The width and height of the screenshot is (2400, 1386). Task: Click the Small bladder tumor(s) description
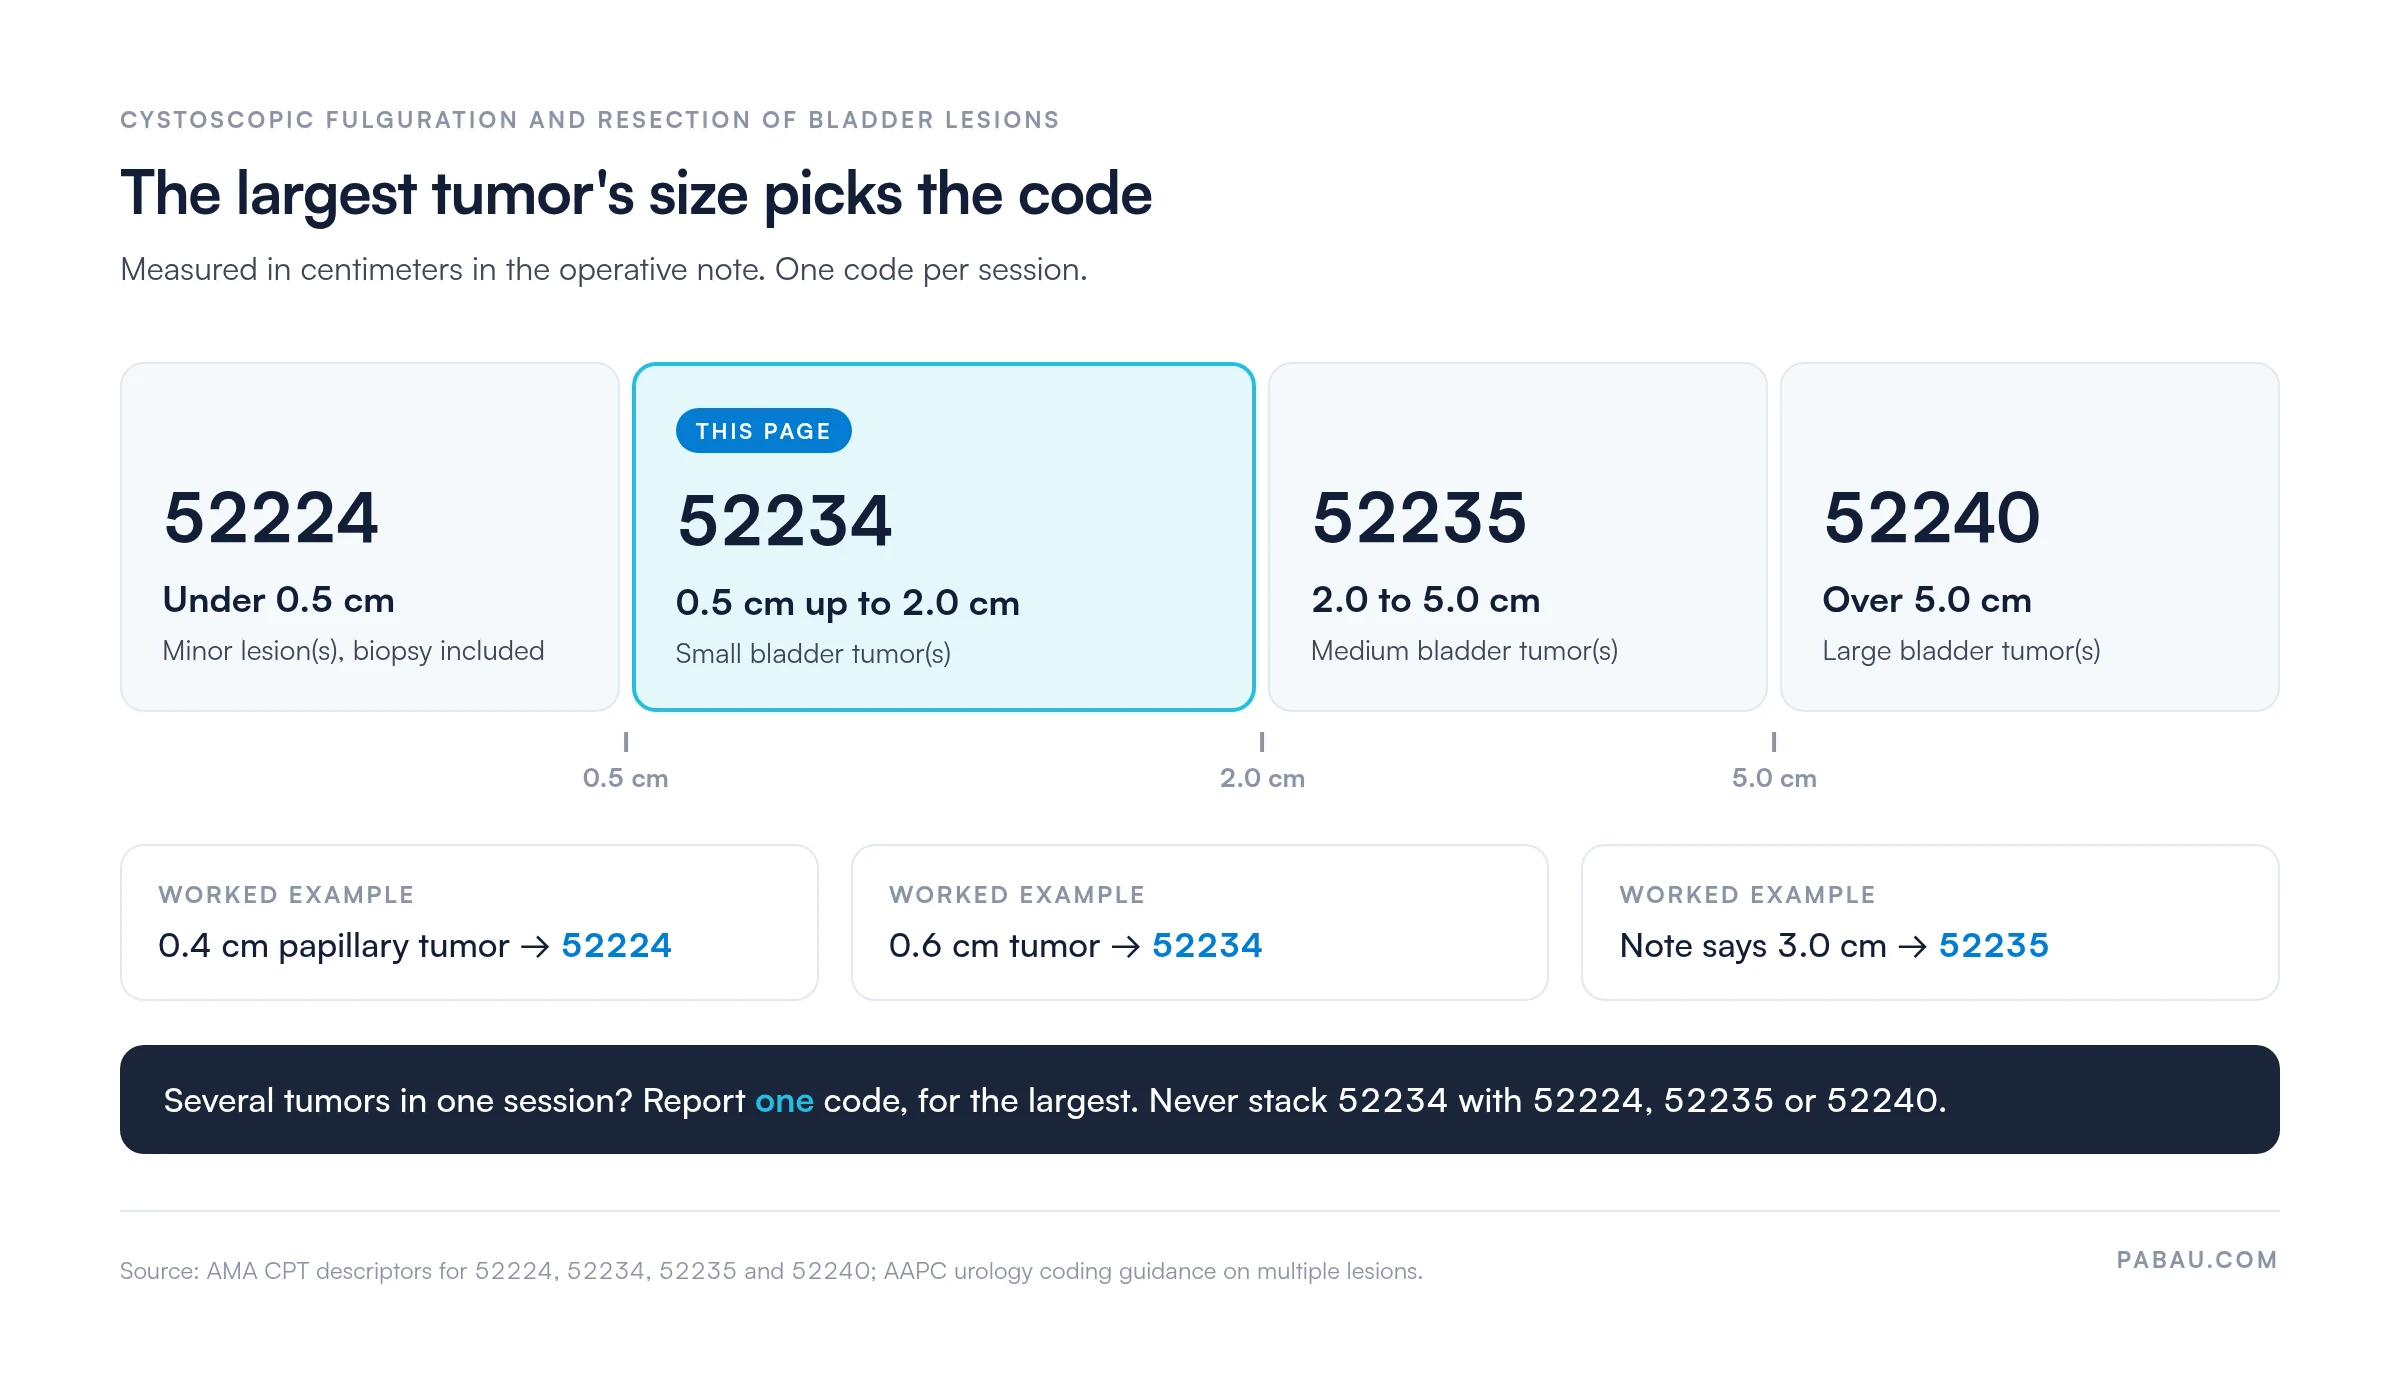point(813,653)
